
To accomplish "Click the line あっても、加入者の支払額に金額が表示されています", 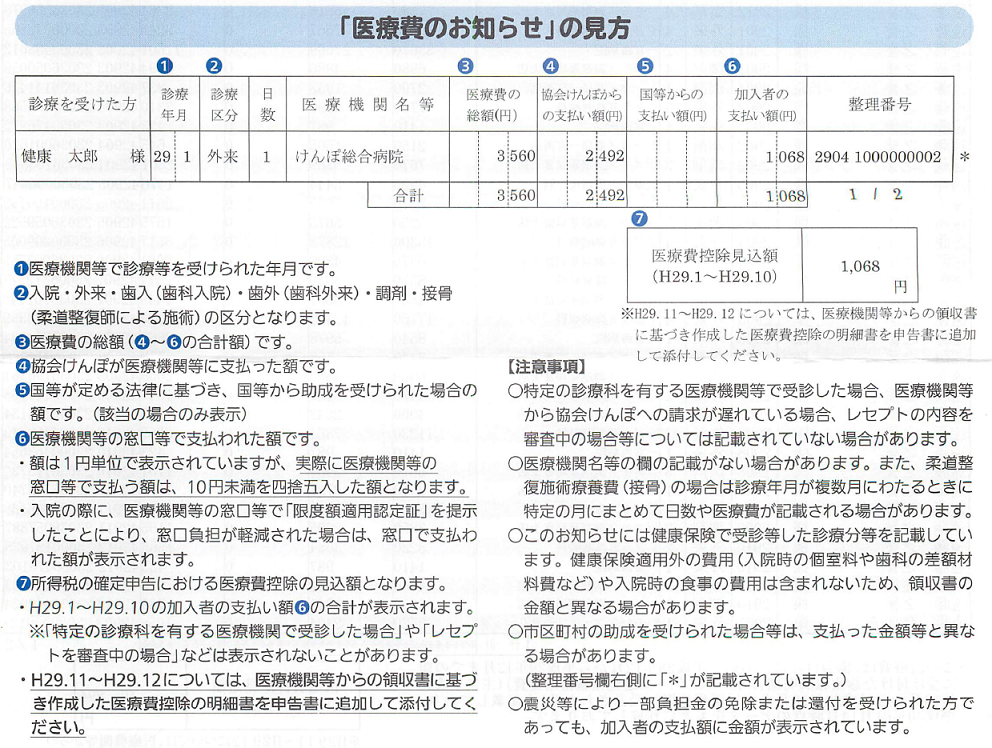I will click(x=717, y=728).
